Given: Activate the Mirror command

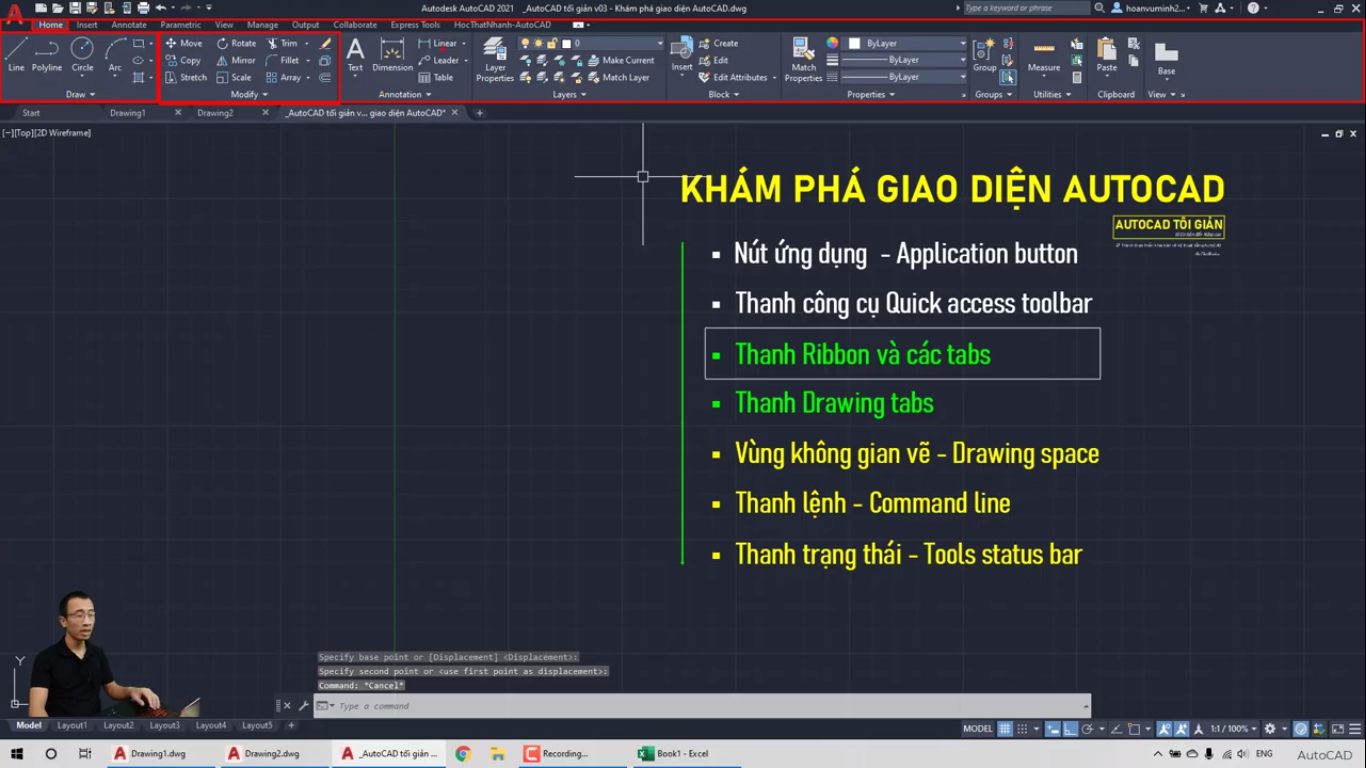Looking at the screenshot, I should (236, 60).
